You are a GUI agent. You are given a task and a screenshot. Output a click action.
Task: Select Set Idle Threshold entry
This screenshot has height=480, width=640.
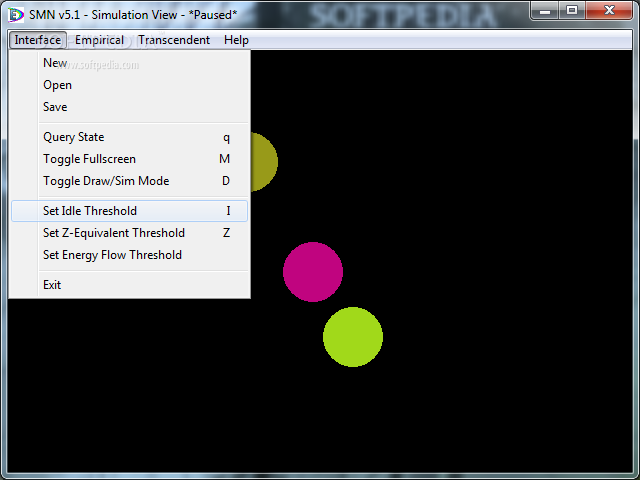coord(129,211)
